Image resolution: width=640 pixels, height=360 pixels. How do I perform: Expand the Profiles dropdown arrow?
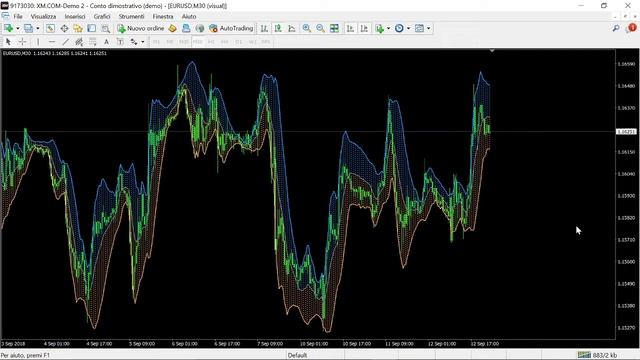click(x=38, y=28)
